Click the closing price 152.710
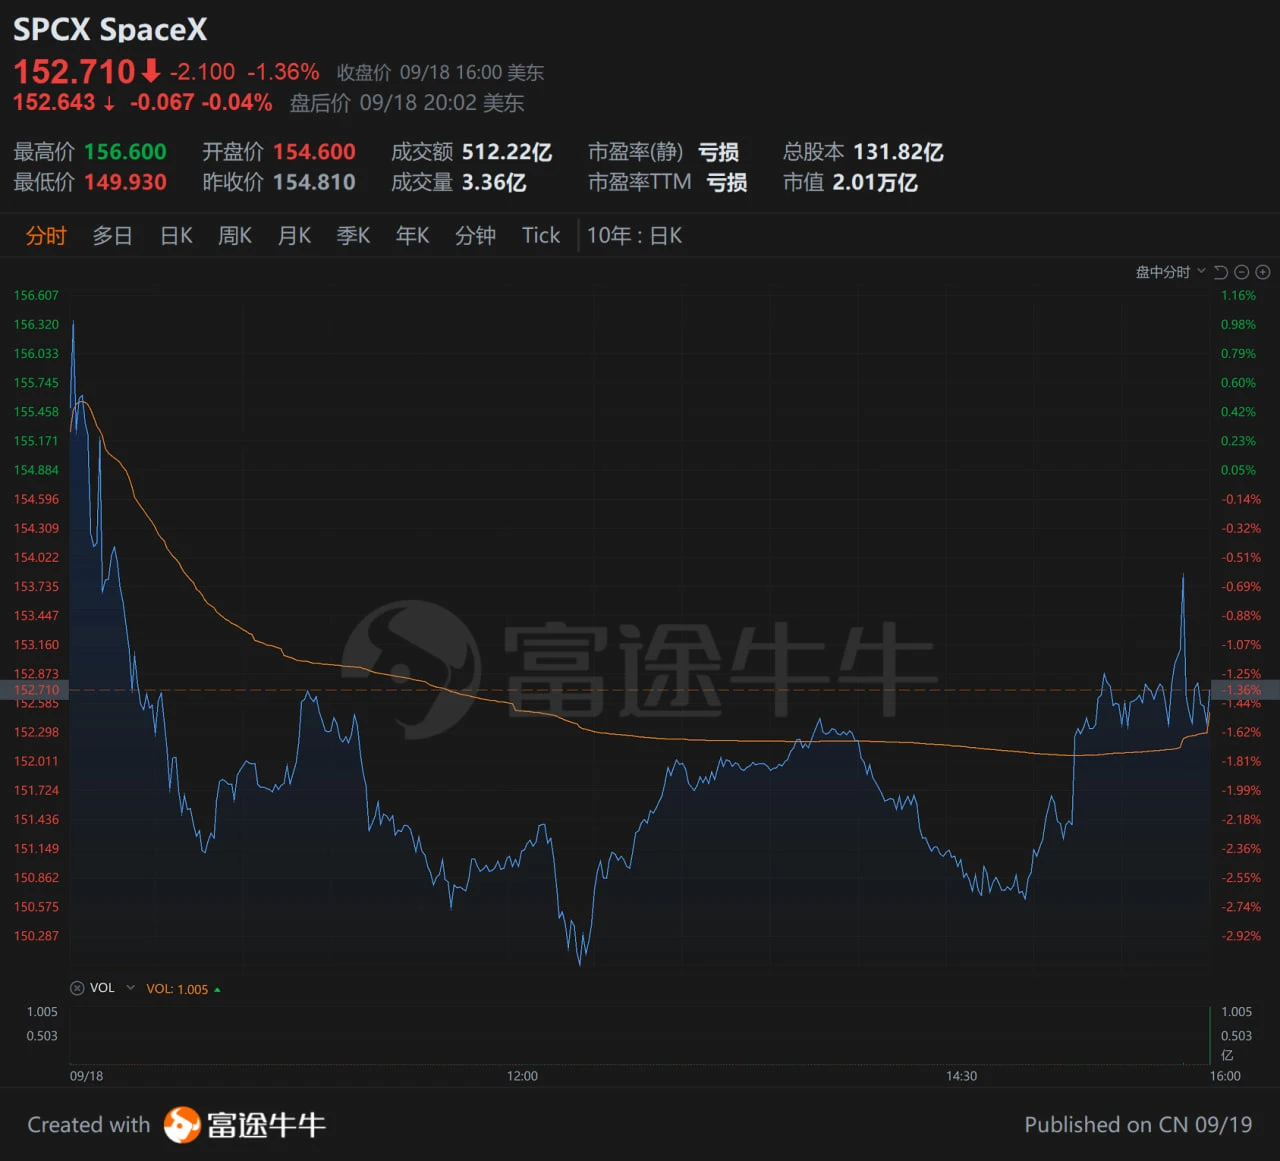 point(74,72)
